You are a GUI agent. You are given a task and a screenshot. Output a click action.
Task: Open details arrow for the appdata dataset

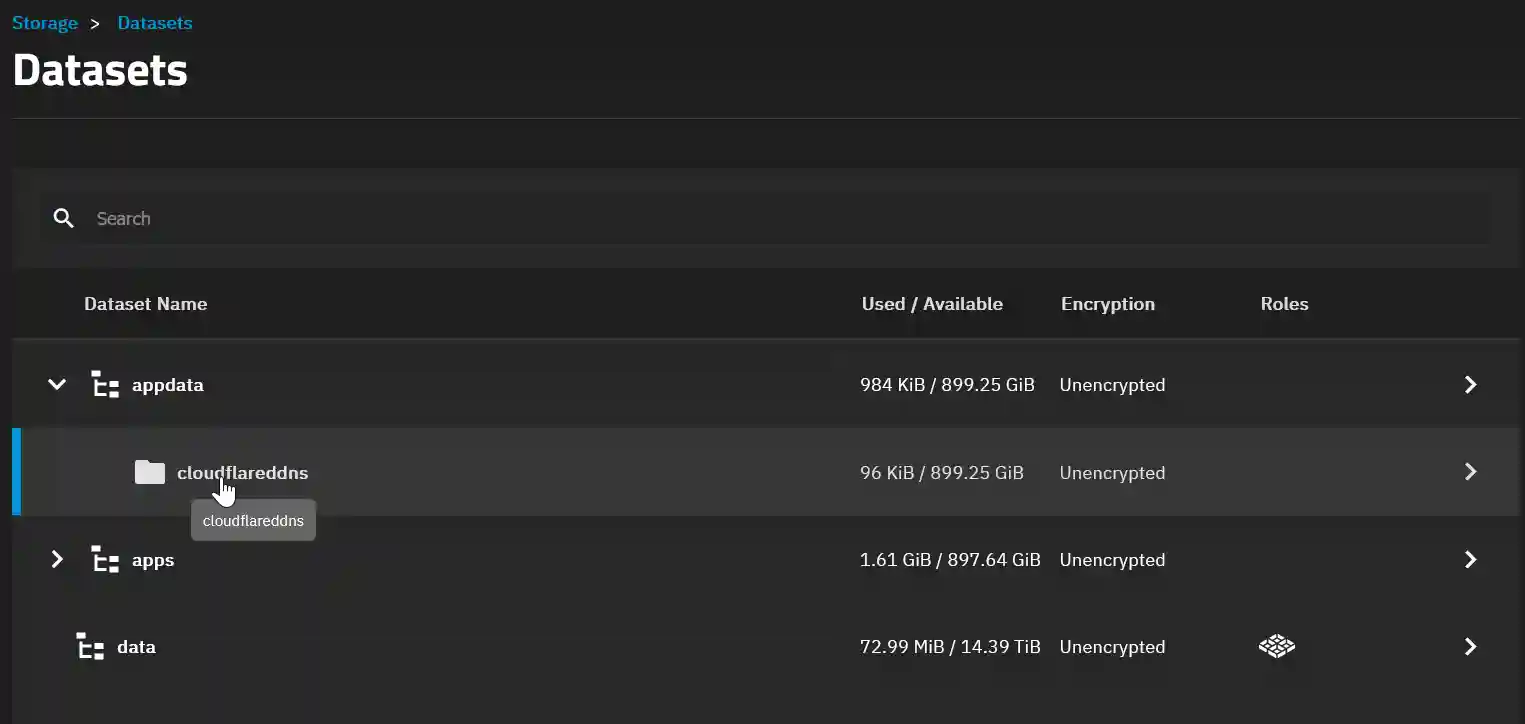tap(1470, 384)
